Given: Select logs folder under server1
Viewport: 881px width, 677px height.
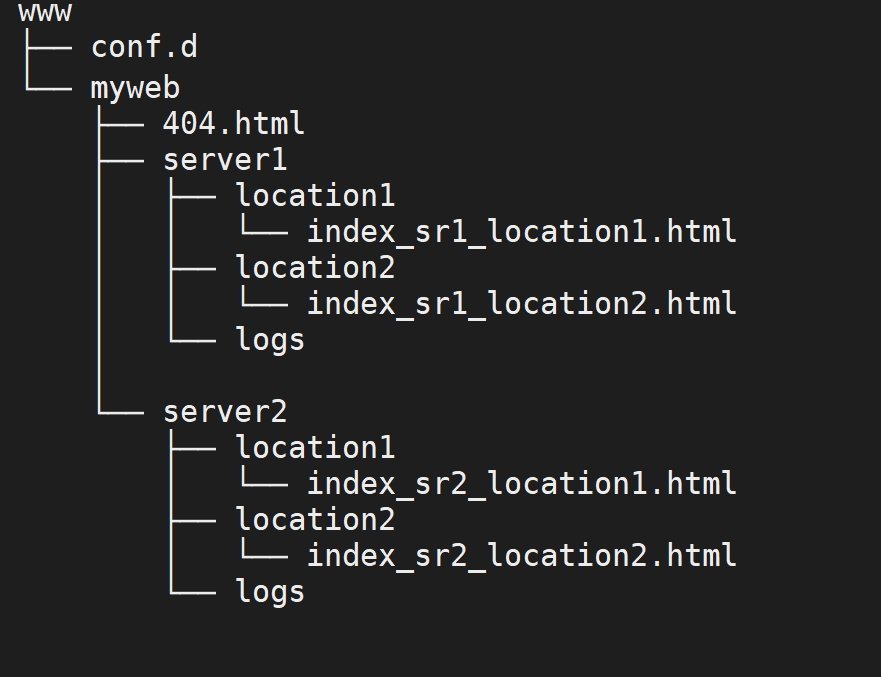Looking at the screenshot, I should [270, 340].
